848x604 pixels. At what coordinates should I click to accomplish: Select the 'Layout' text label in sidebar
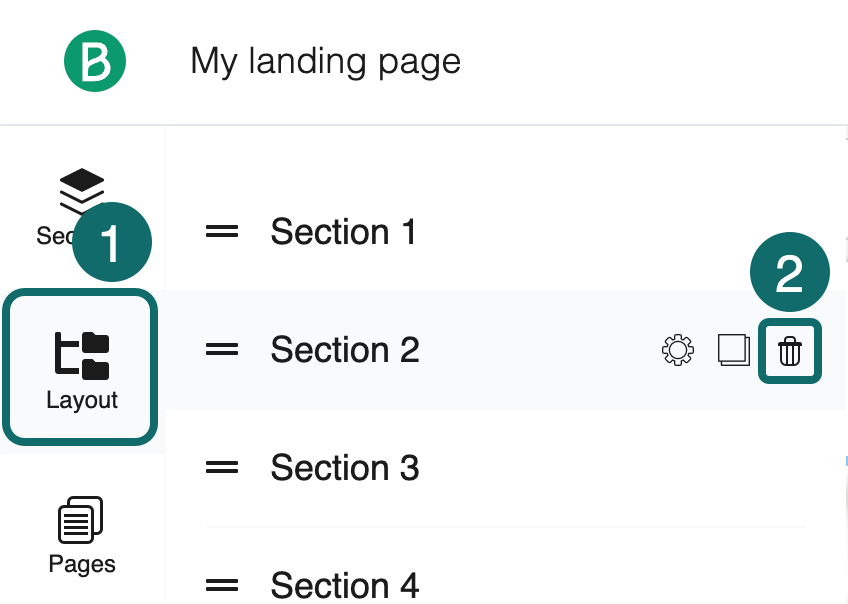coord(82,400)
